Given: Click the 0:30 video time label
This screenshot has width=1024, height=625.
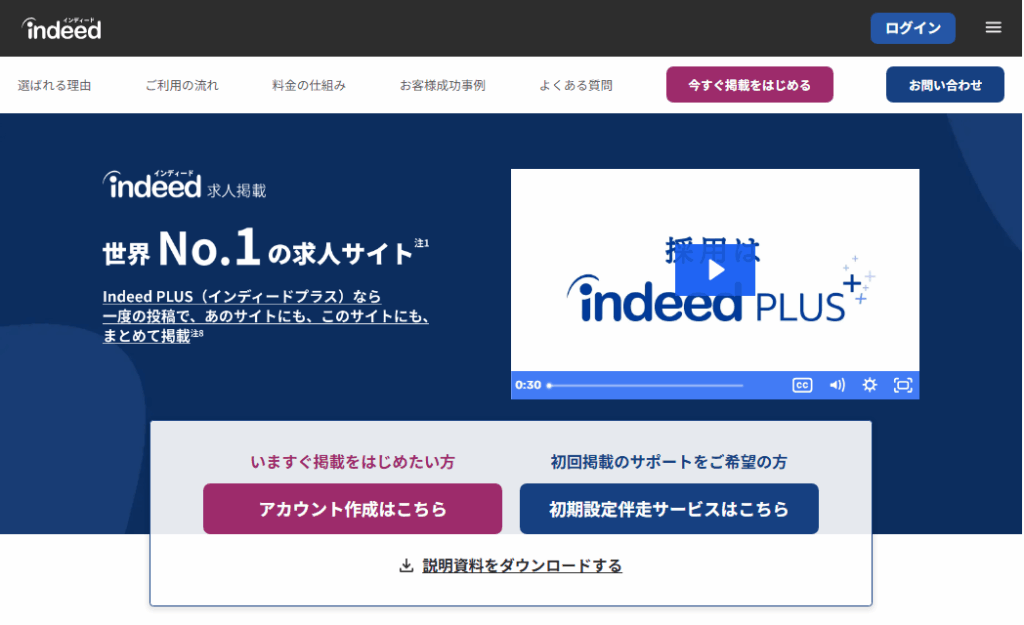Looking at the screenshot, I should pyautogui.click(x=528, y=385).
